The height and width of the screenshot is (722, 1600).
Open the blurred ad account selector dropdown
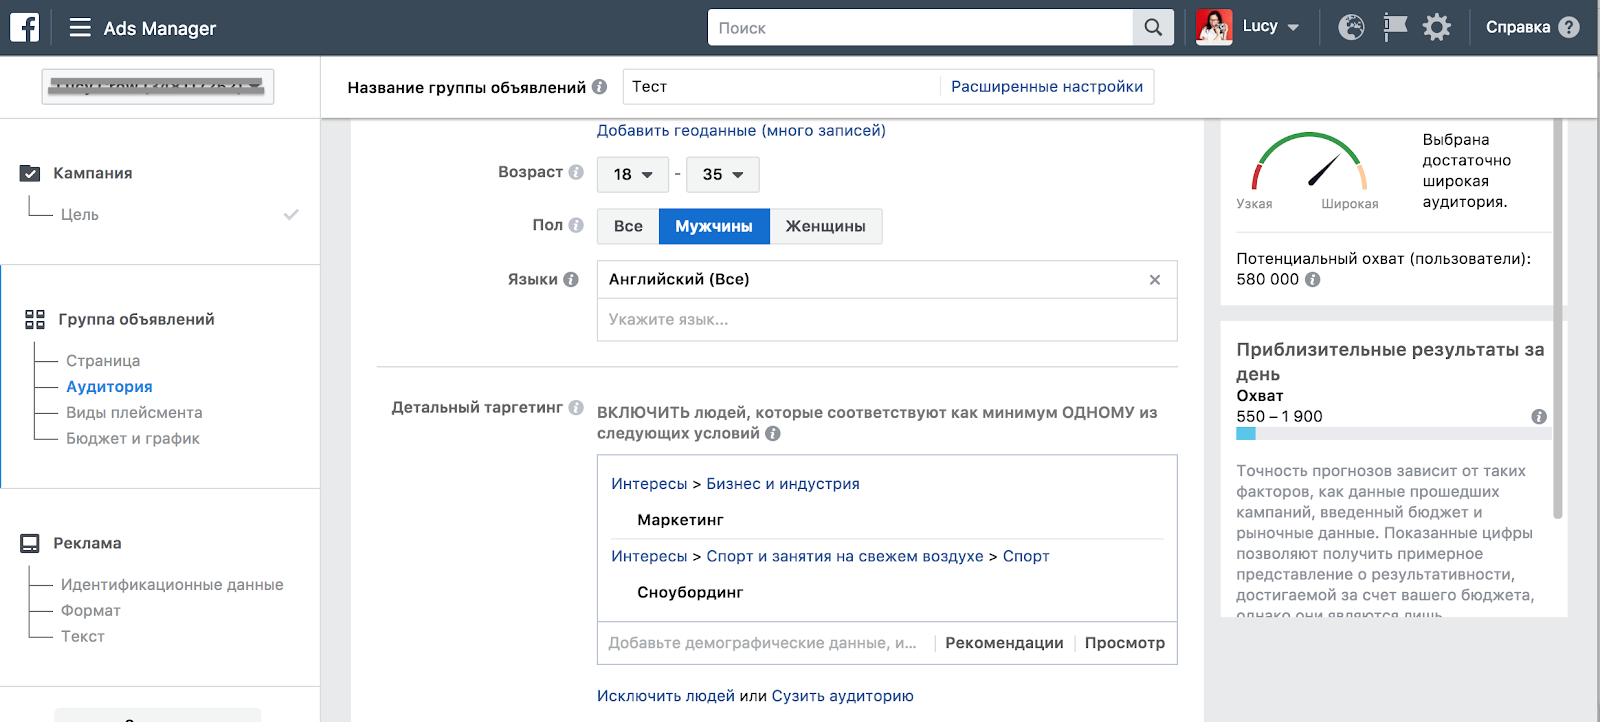click(158, 86)
